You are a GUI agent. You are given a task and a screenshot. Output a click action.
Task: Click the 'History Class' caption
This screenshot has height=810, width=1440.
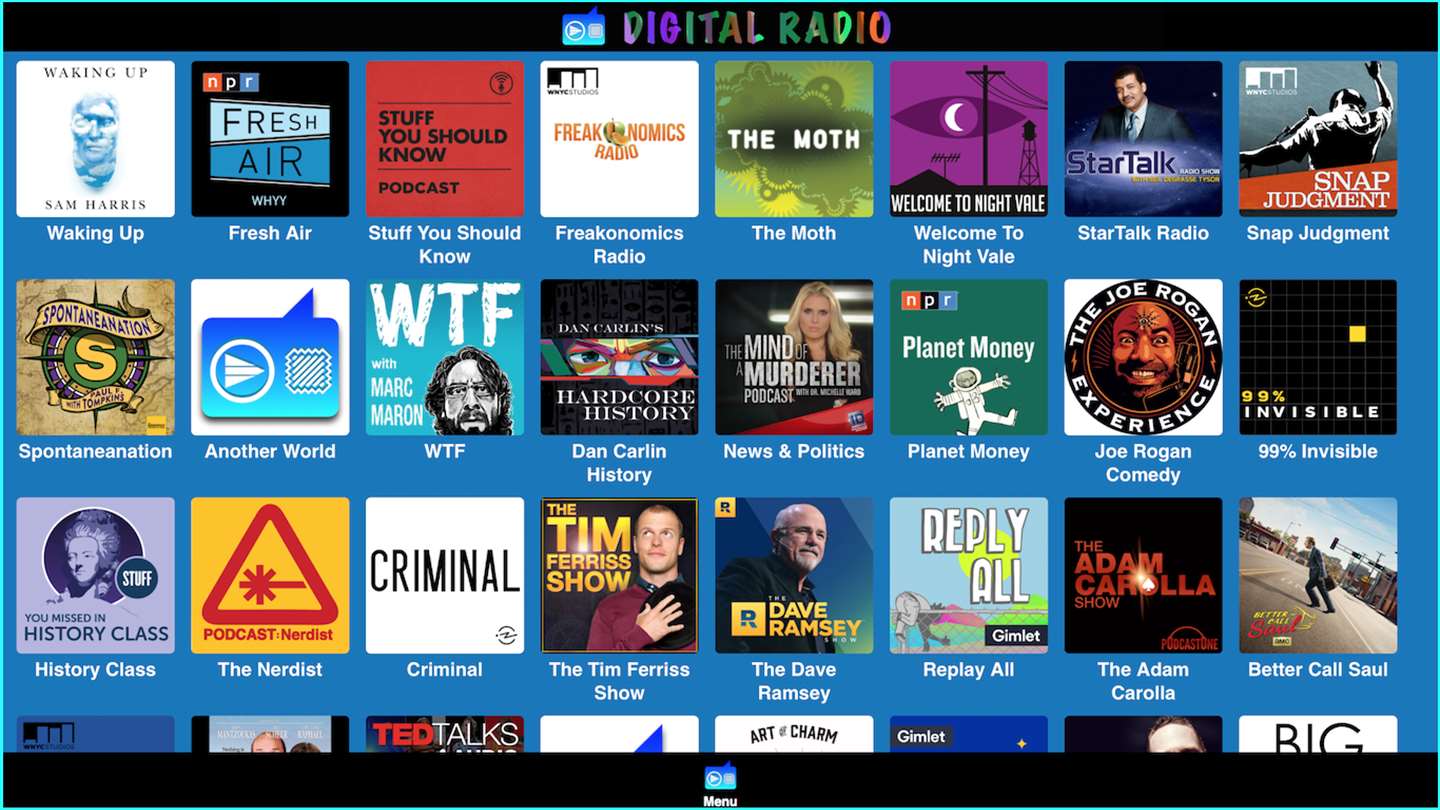click(95, 669)
